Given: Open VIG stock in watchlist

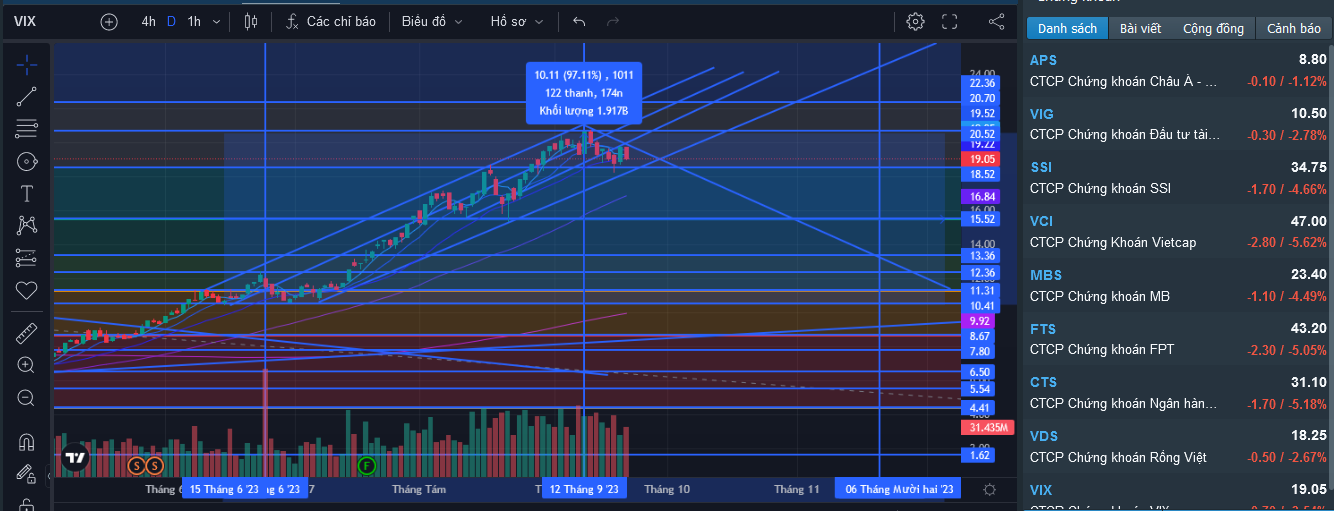Looking at the screenshot, I should pos(1178,124).
